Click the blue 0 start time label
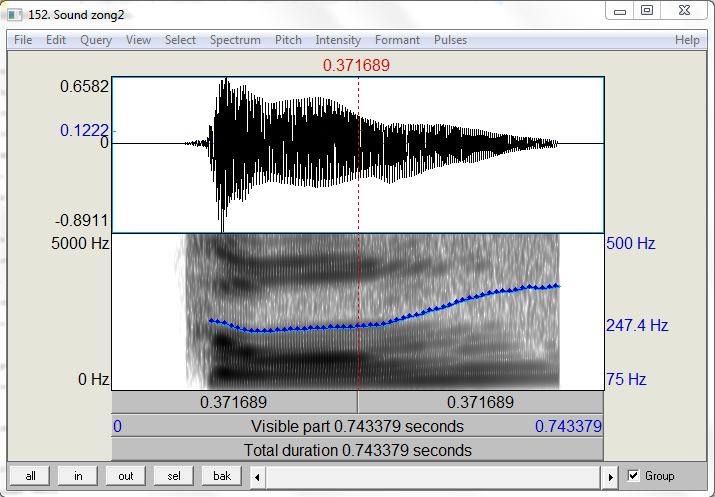 (117, 426)
